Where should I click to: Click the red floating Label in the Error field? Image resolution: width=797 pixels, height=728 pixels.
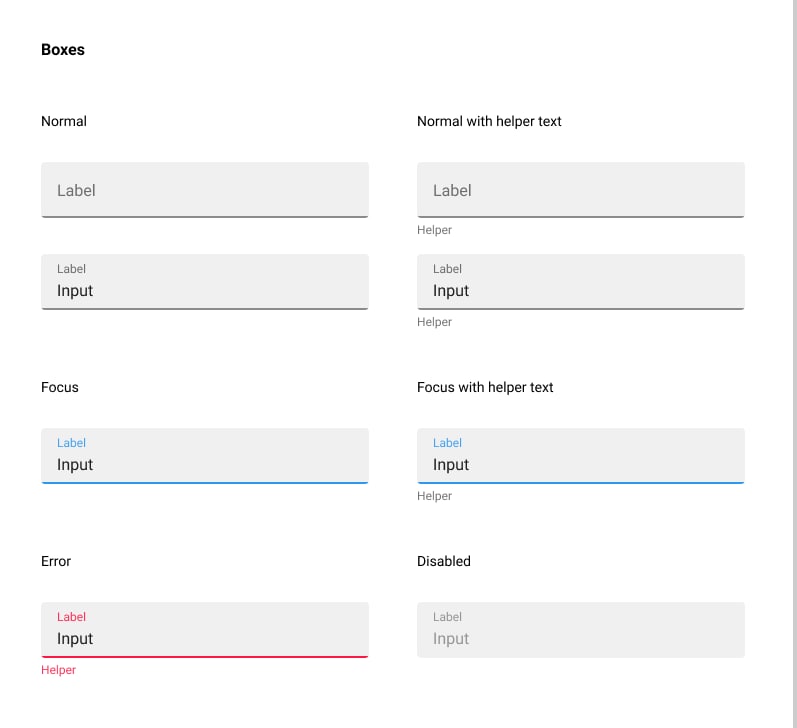(x=71, y=617)
